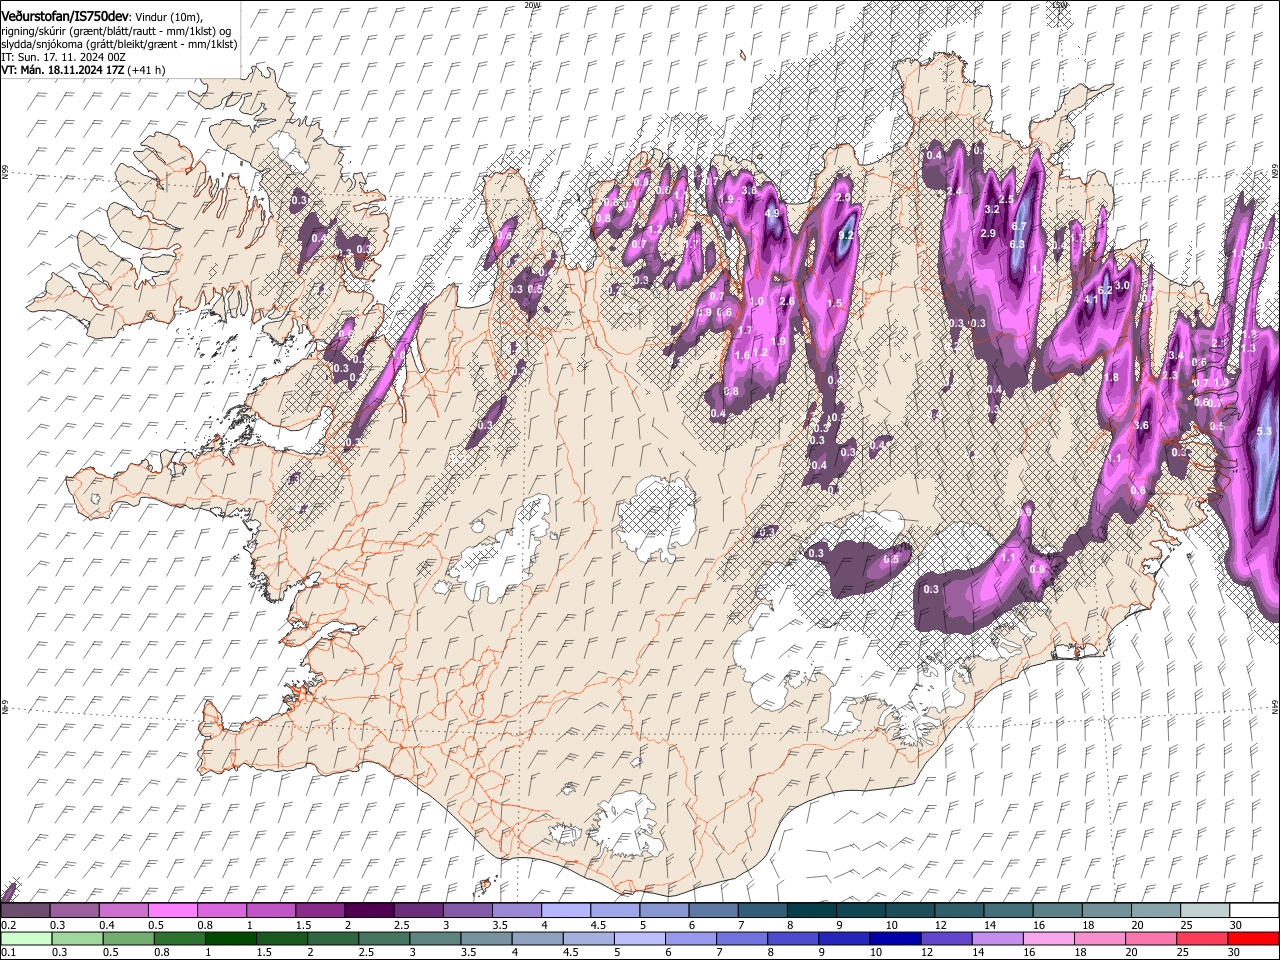Screen dimensions: 1280x960
Task: Click the 'VT: Mán. 18.11.2024 17Z' valid time
Action: [62, 70]
